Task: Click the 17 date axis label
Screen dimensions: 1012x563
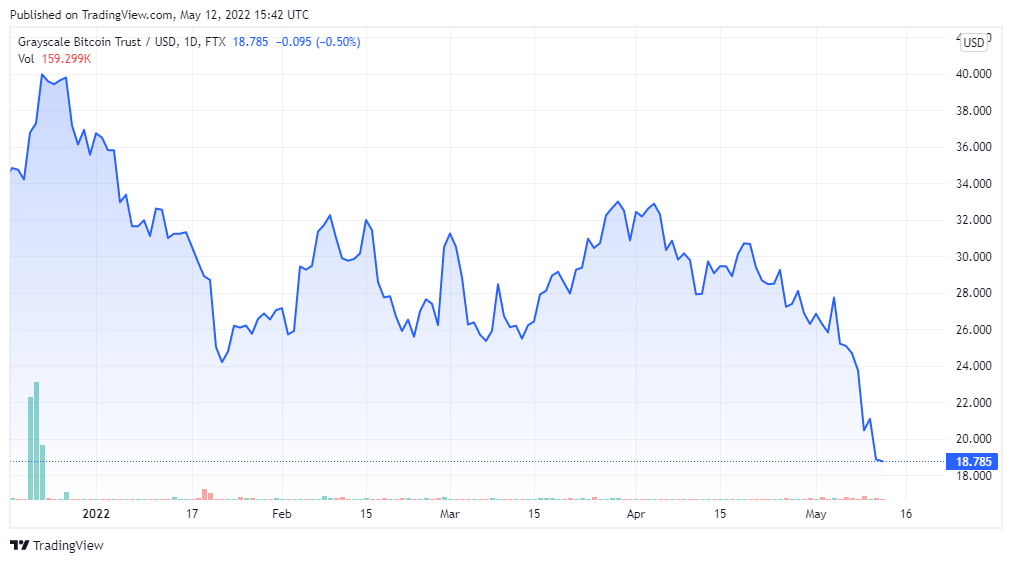Action: click(x=192, y=514)
